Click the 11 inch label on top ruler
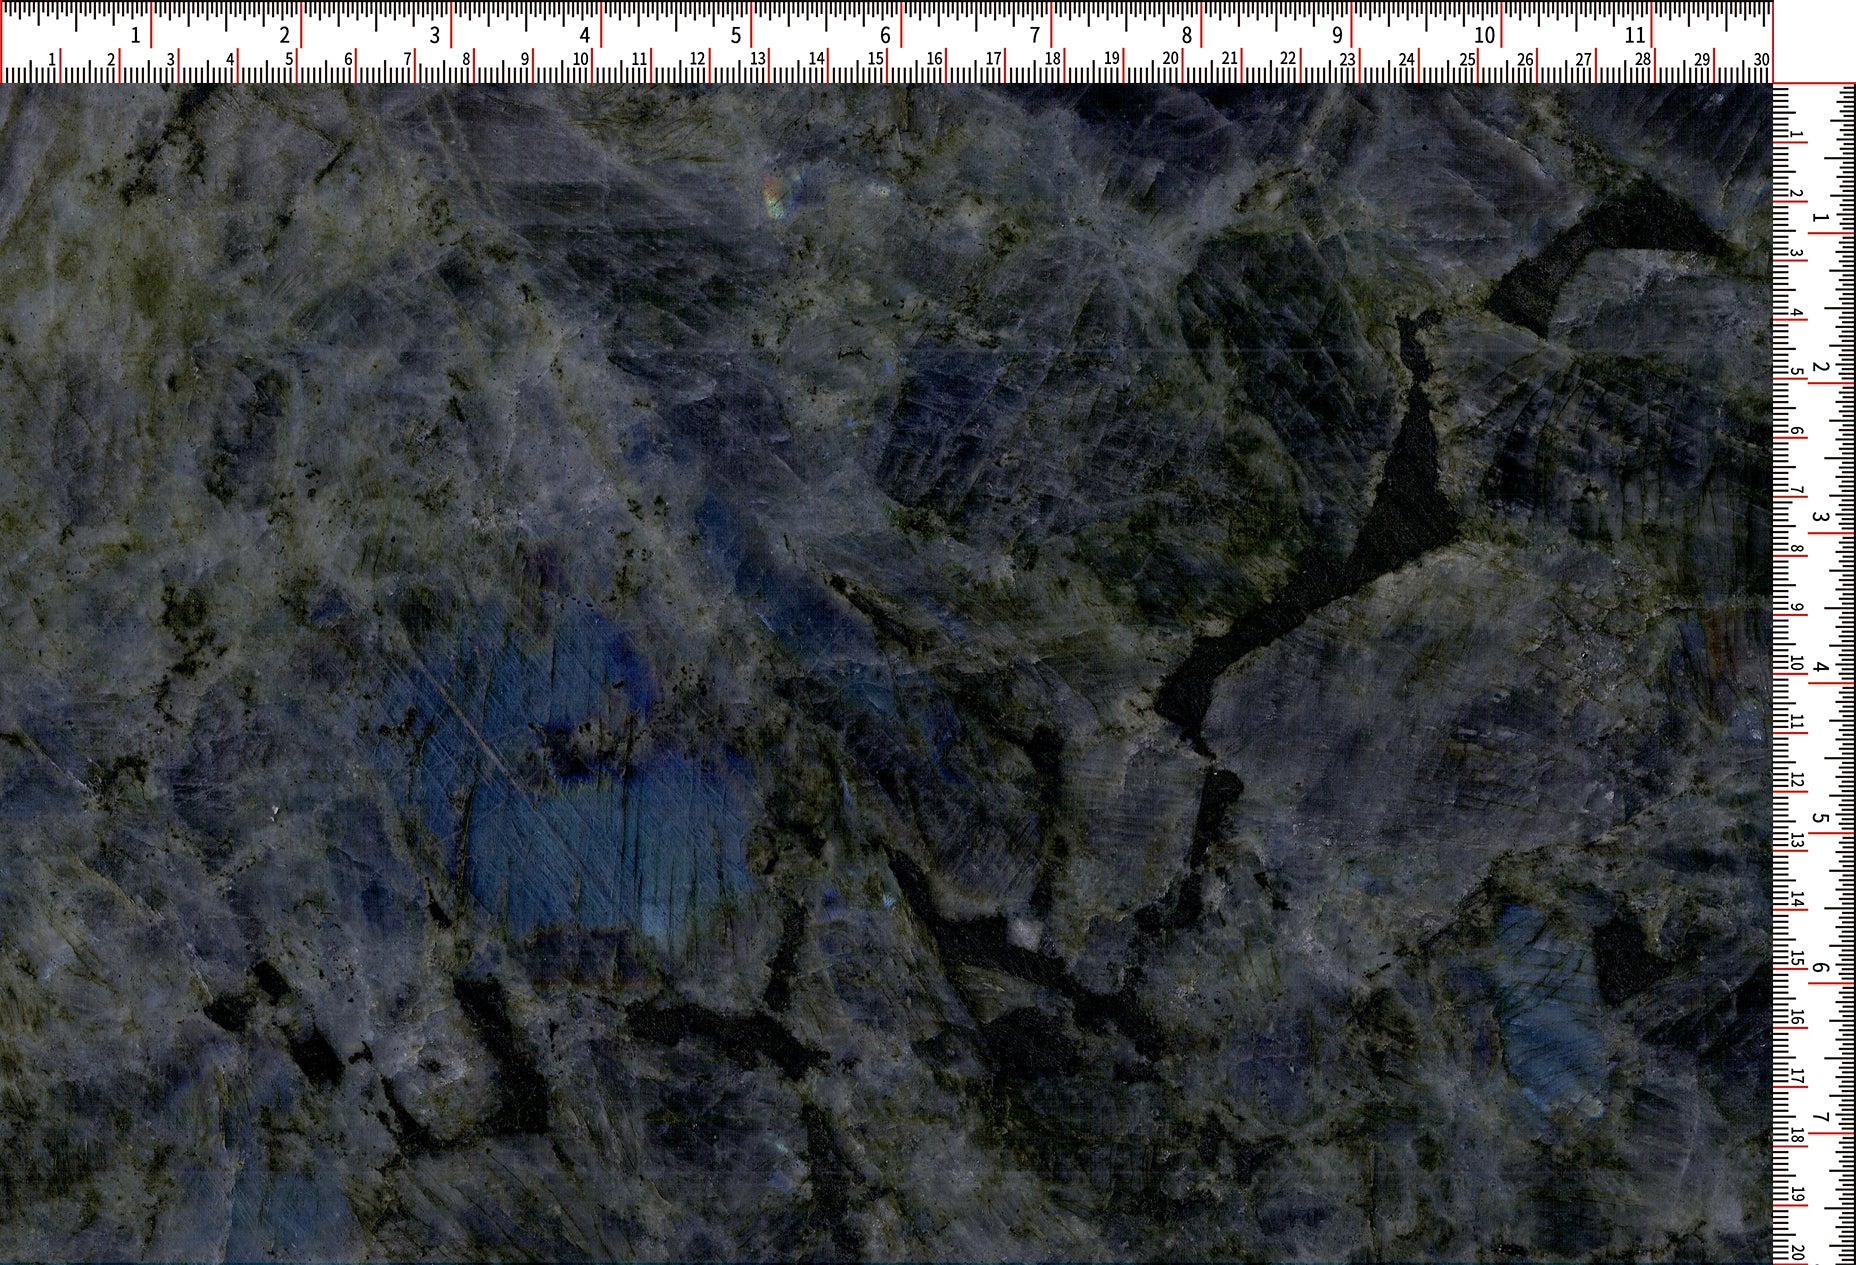The image size is (1856, 1265). [1634, 36]
